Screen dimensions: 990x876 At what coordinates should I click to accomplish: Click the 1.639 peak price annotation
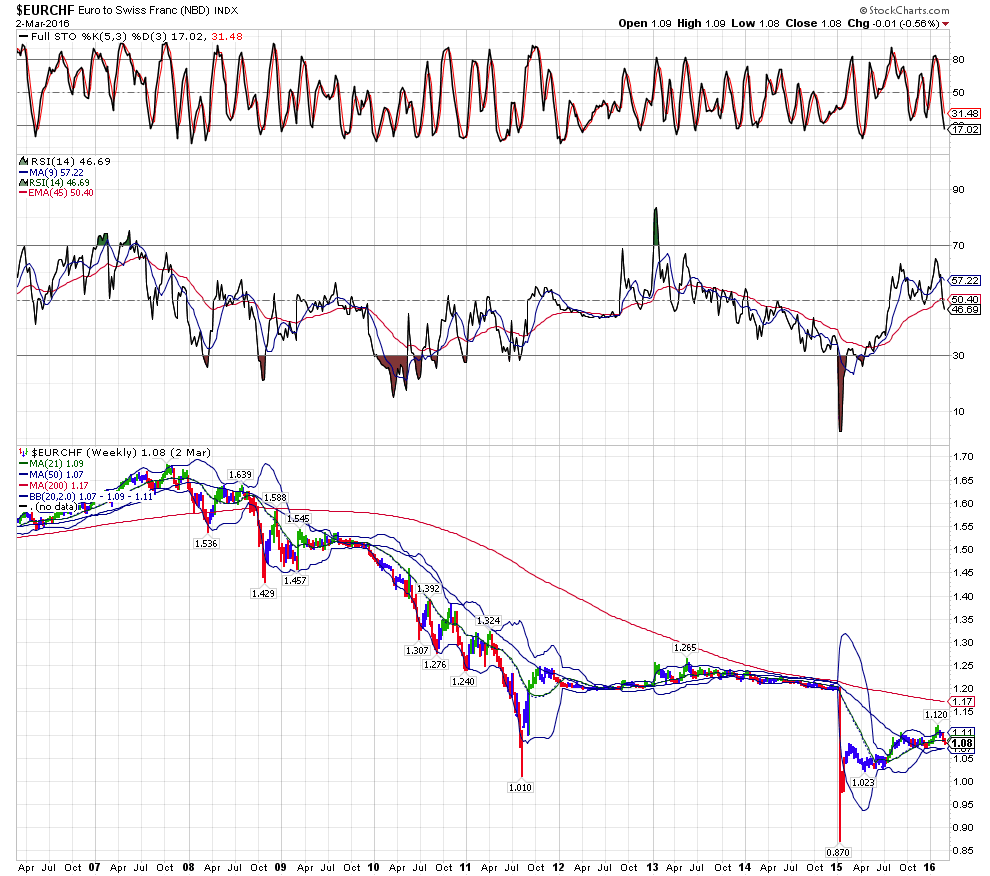[x=240, y=474]
